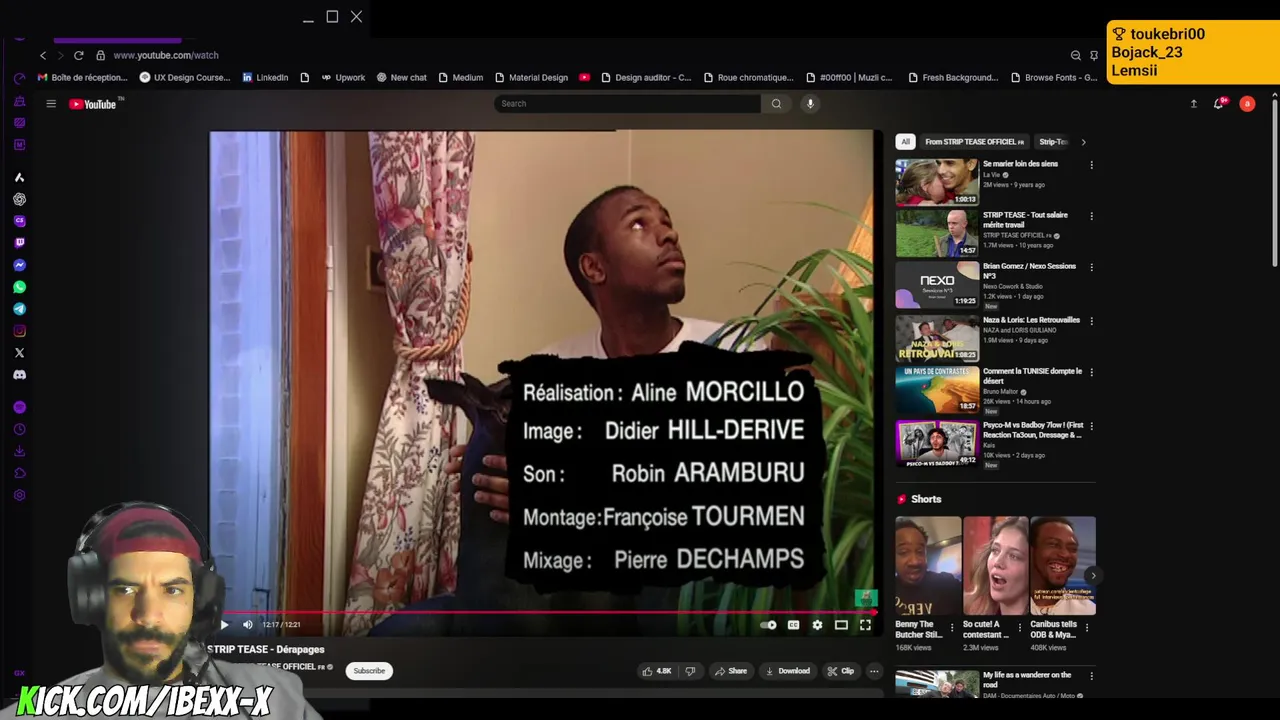Open the Clip button

pyautogui.click(x=841, y=671)
